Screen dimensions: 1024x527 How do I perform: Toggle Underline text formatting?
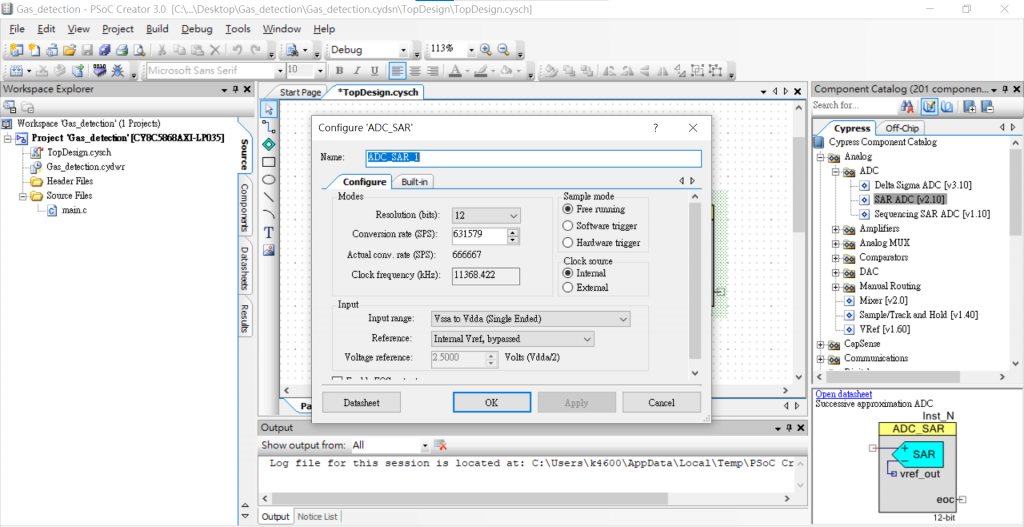pyautogui.click(x=374, y=71)
